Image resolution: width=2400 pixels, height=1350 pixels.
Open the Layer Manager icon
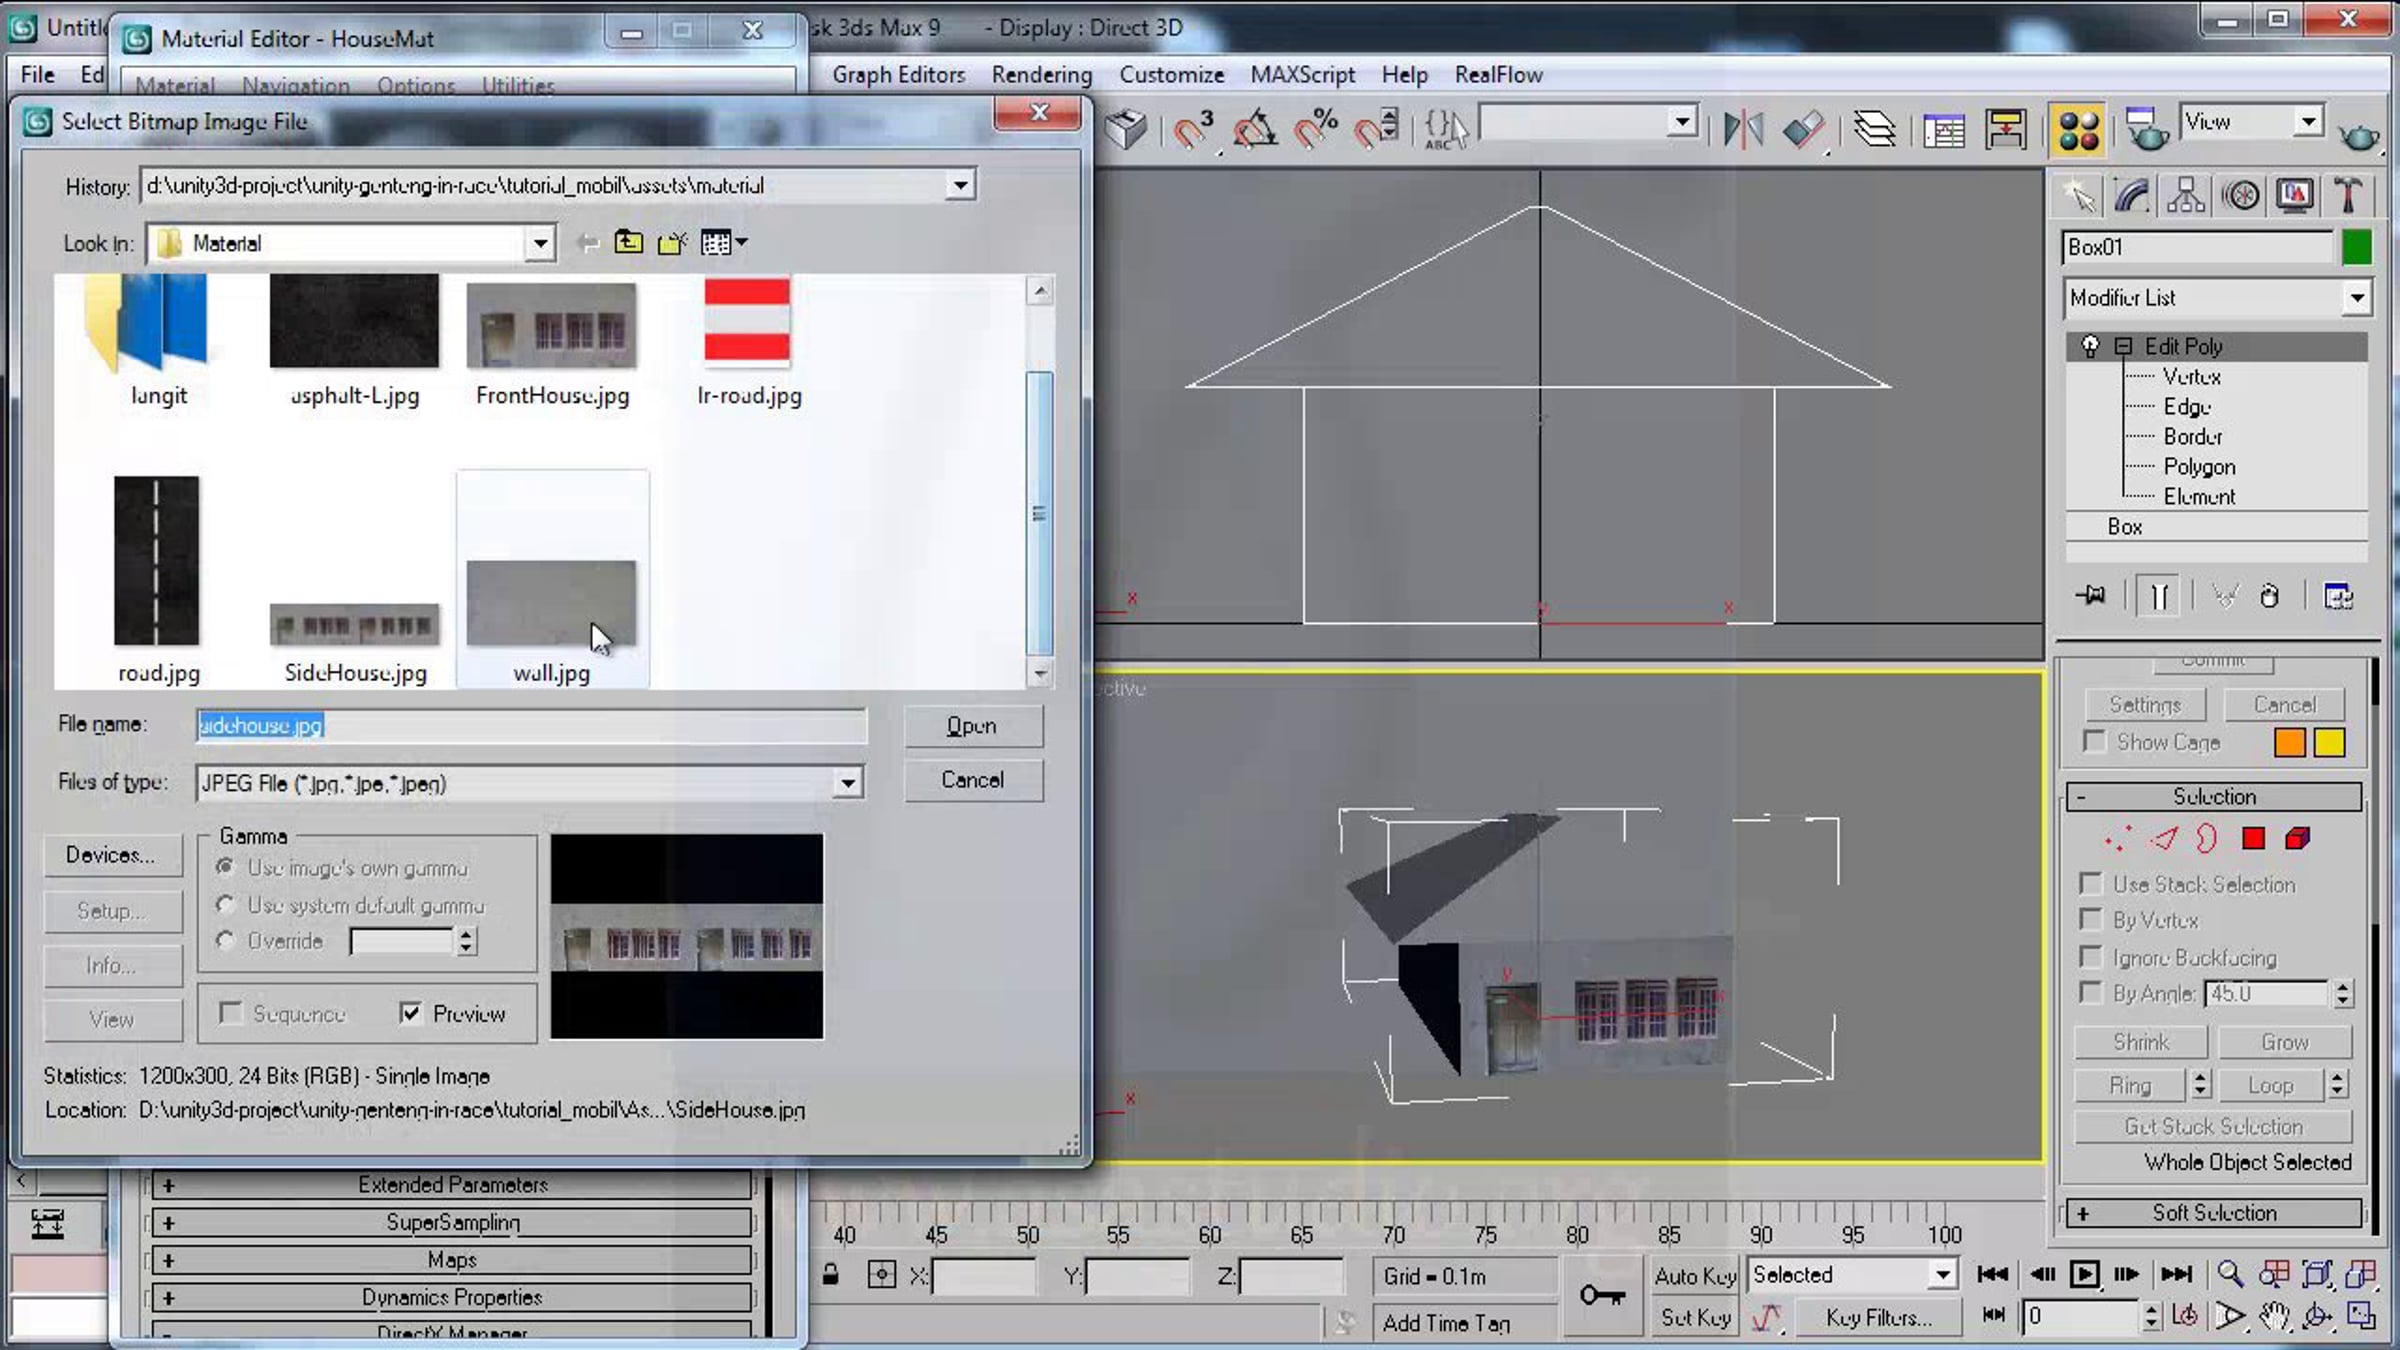pos(1874,130)
